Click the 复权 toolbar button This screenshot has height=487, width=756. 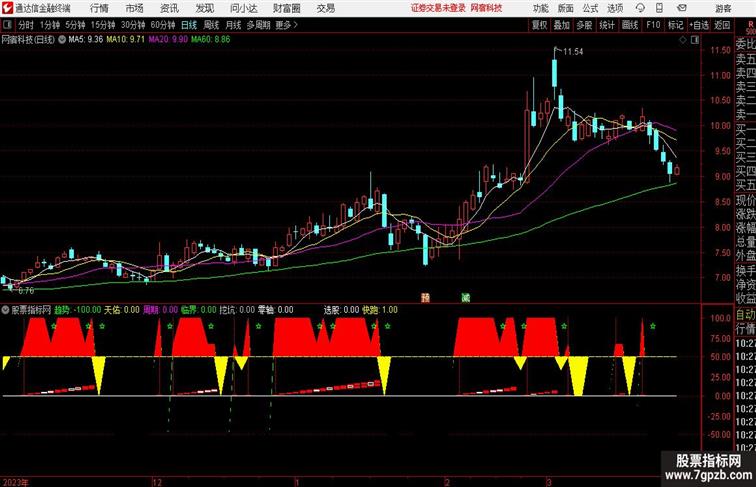[540, 25]
